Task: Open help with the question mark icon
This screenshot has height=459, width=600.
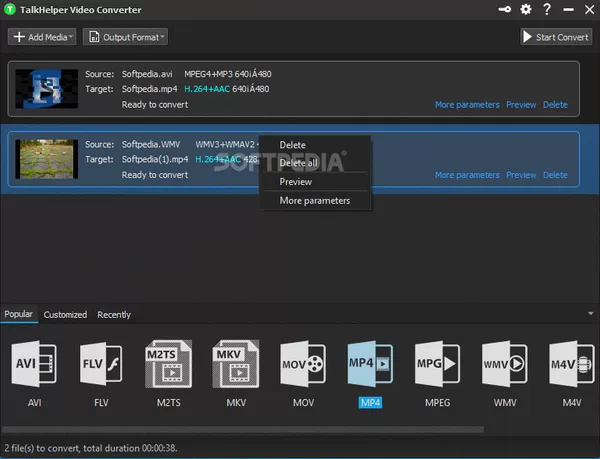Action: coord(547,9)
